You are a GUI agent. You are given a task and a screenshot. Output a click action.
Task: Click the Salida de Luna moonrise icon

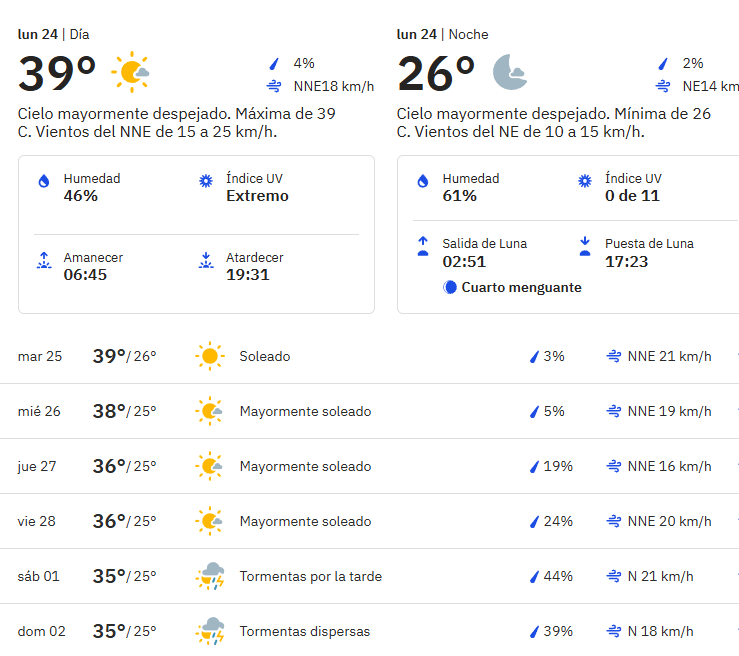(423, 246)
